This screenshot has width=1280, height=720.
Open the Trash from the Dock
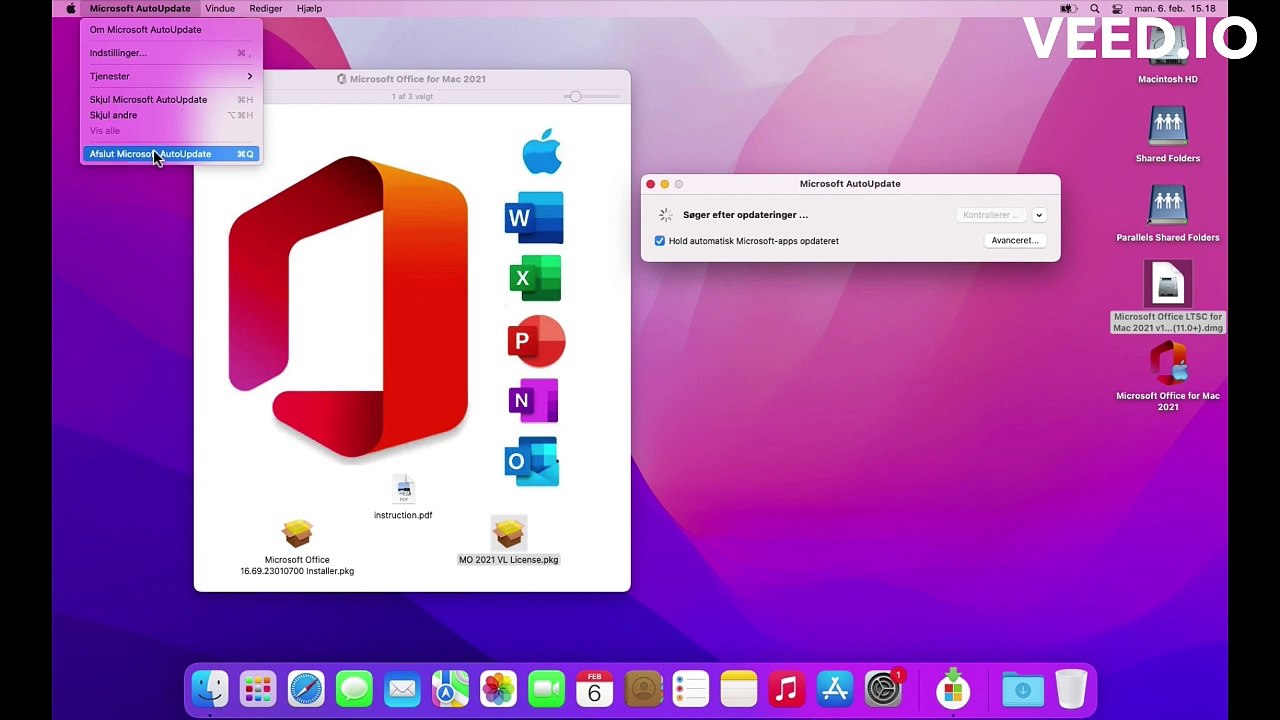pyautogui.click(x=1071, y=689)
